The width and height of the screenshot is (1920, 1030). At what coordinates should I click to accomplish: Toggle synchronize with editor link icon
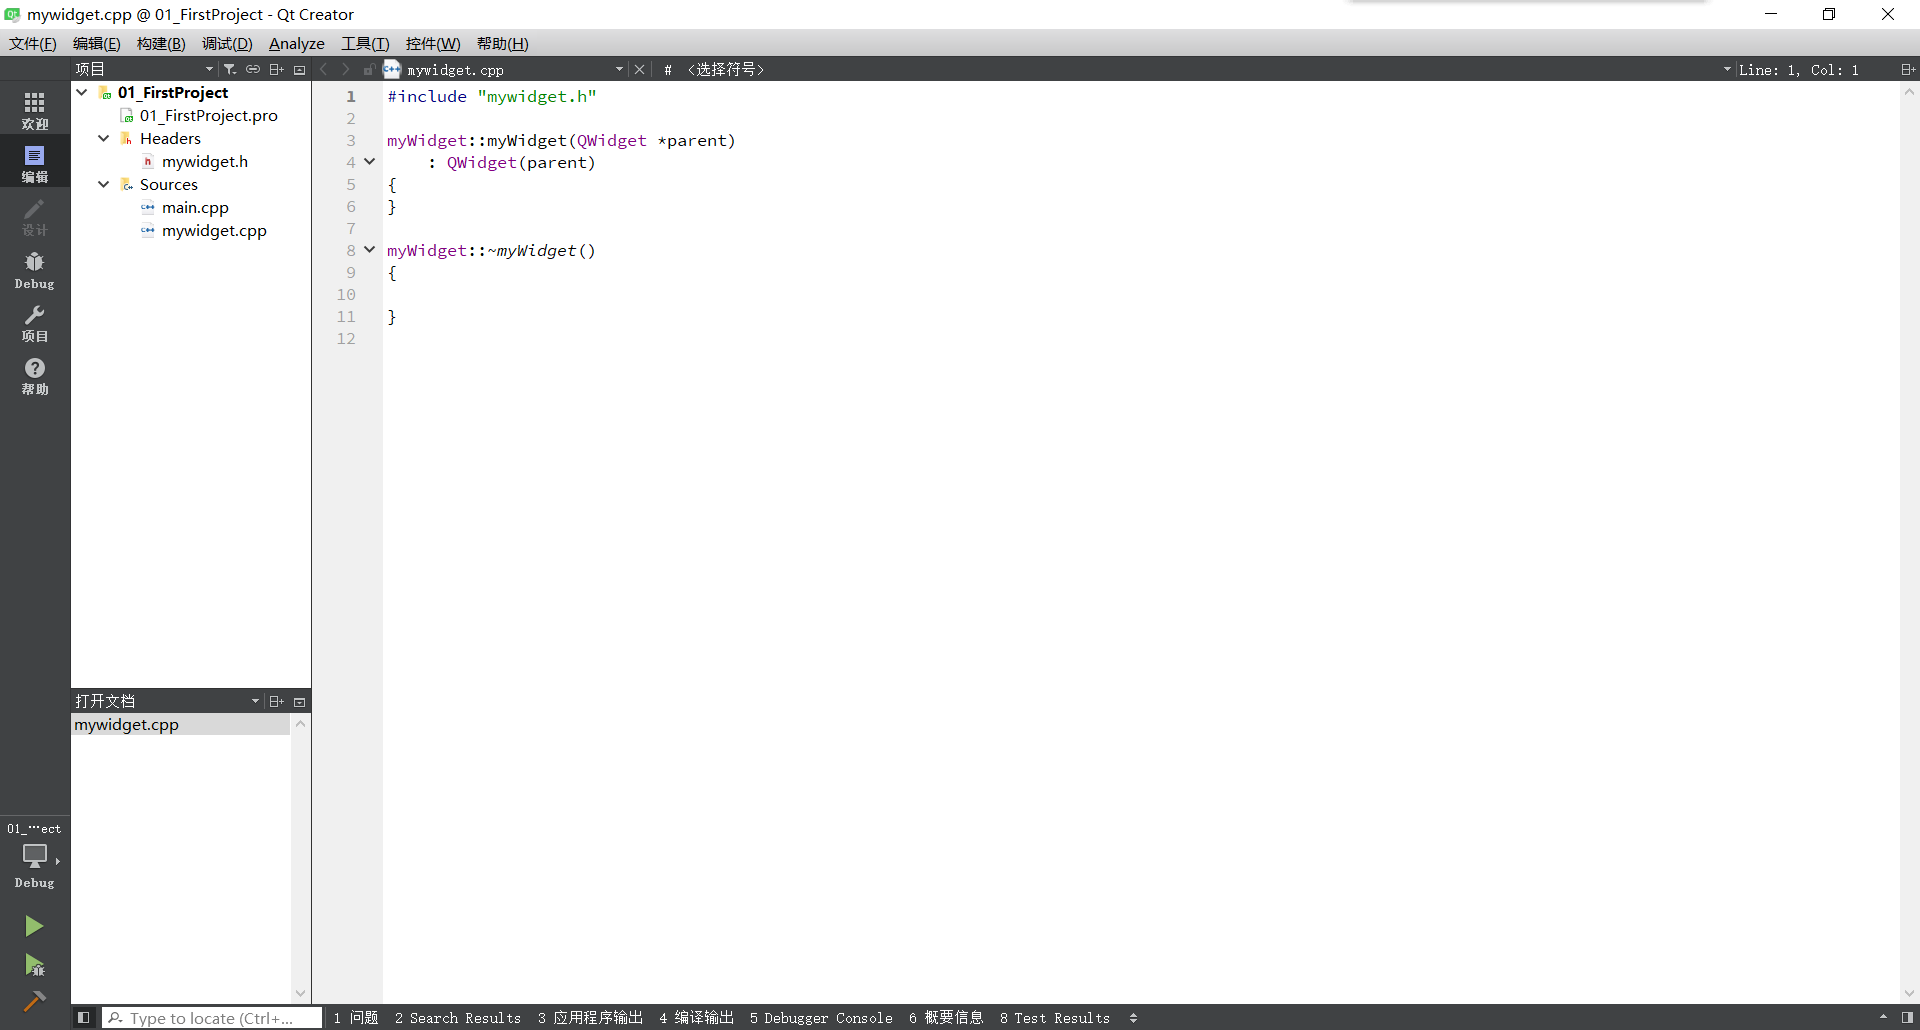[x=253, y=69]
